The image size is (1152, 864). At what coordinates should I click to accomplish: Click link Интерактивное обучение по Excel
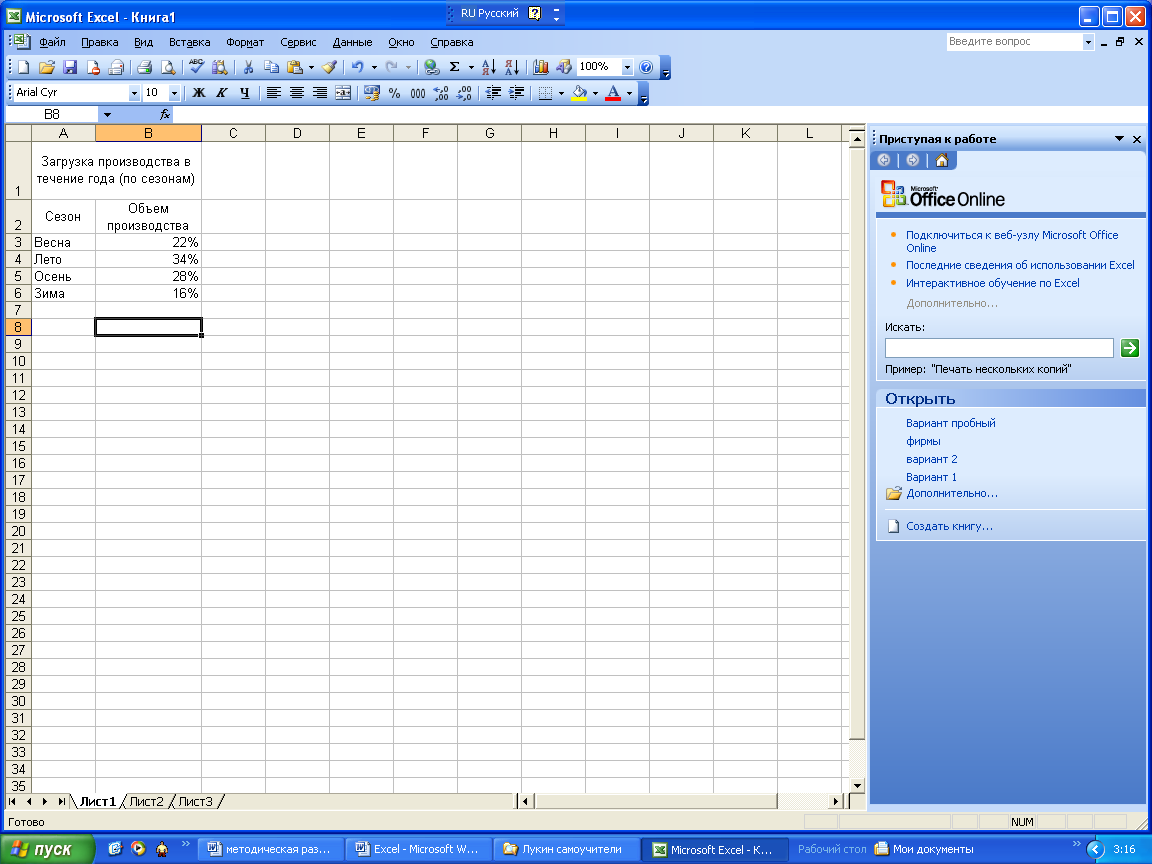pos(993,283)
